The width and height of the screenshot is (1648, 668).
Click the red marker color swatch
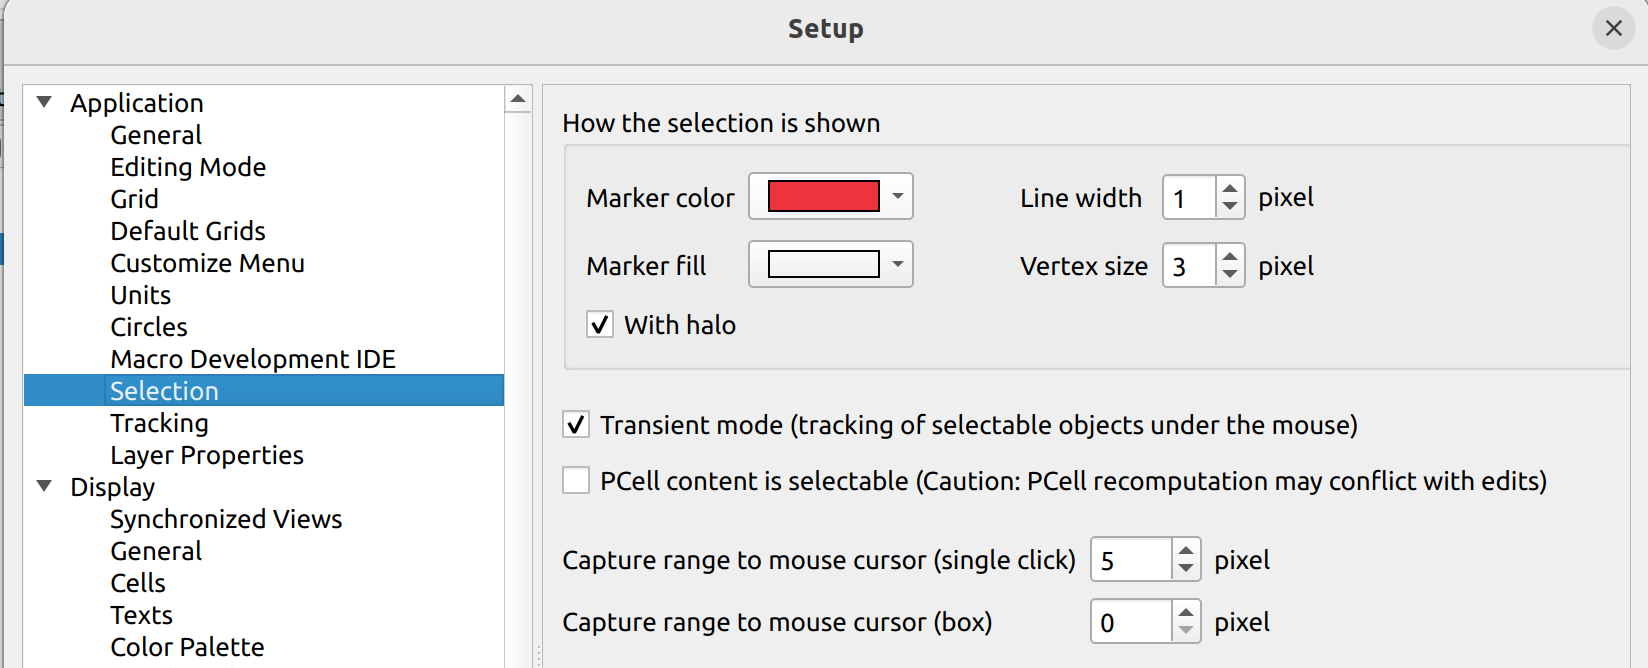tap(823, 197)
